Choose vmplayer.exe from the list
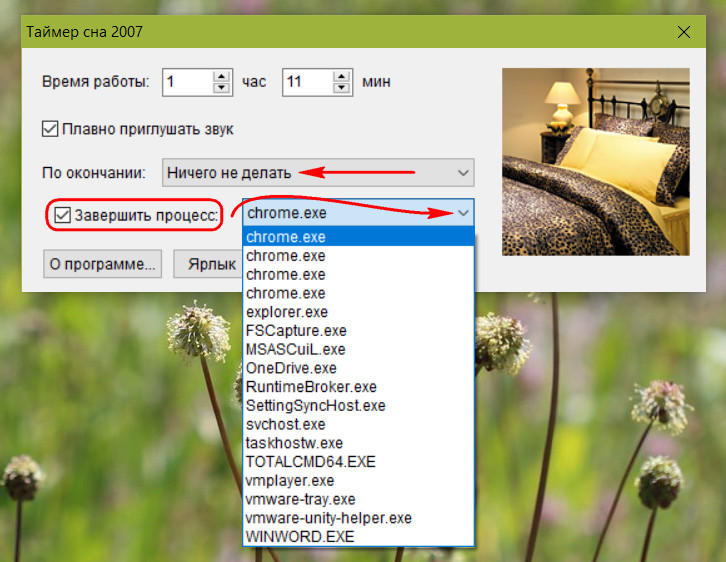Image resolution: width=726 pixels, height=562 pixels. [358, 481]
